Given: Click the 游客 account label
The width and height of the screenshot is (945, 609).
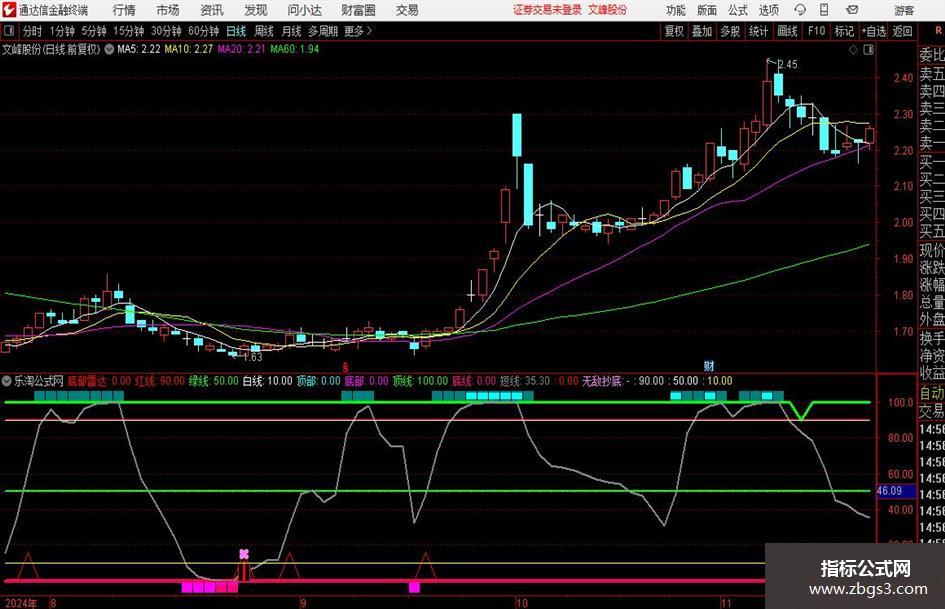Looking at the screenshot, I should click(x=904, y=10).
